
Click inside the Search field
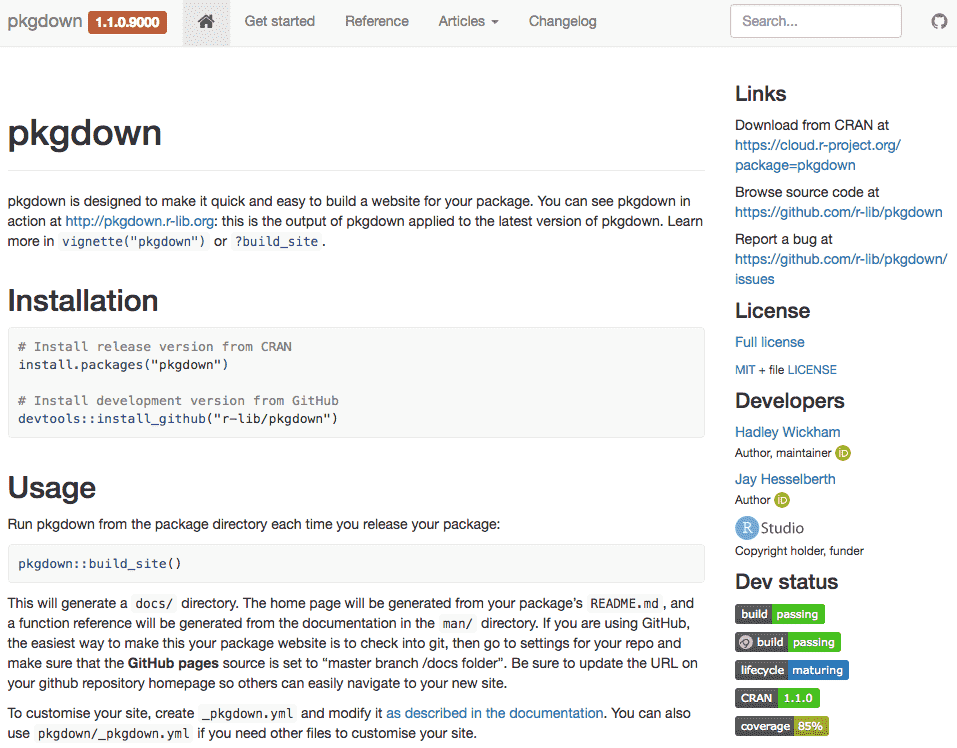click(815, 20)
